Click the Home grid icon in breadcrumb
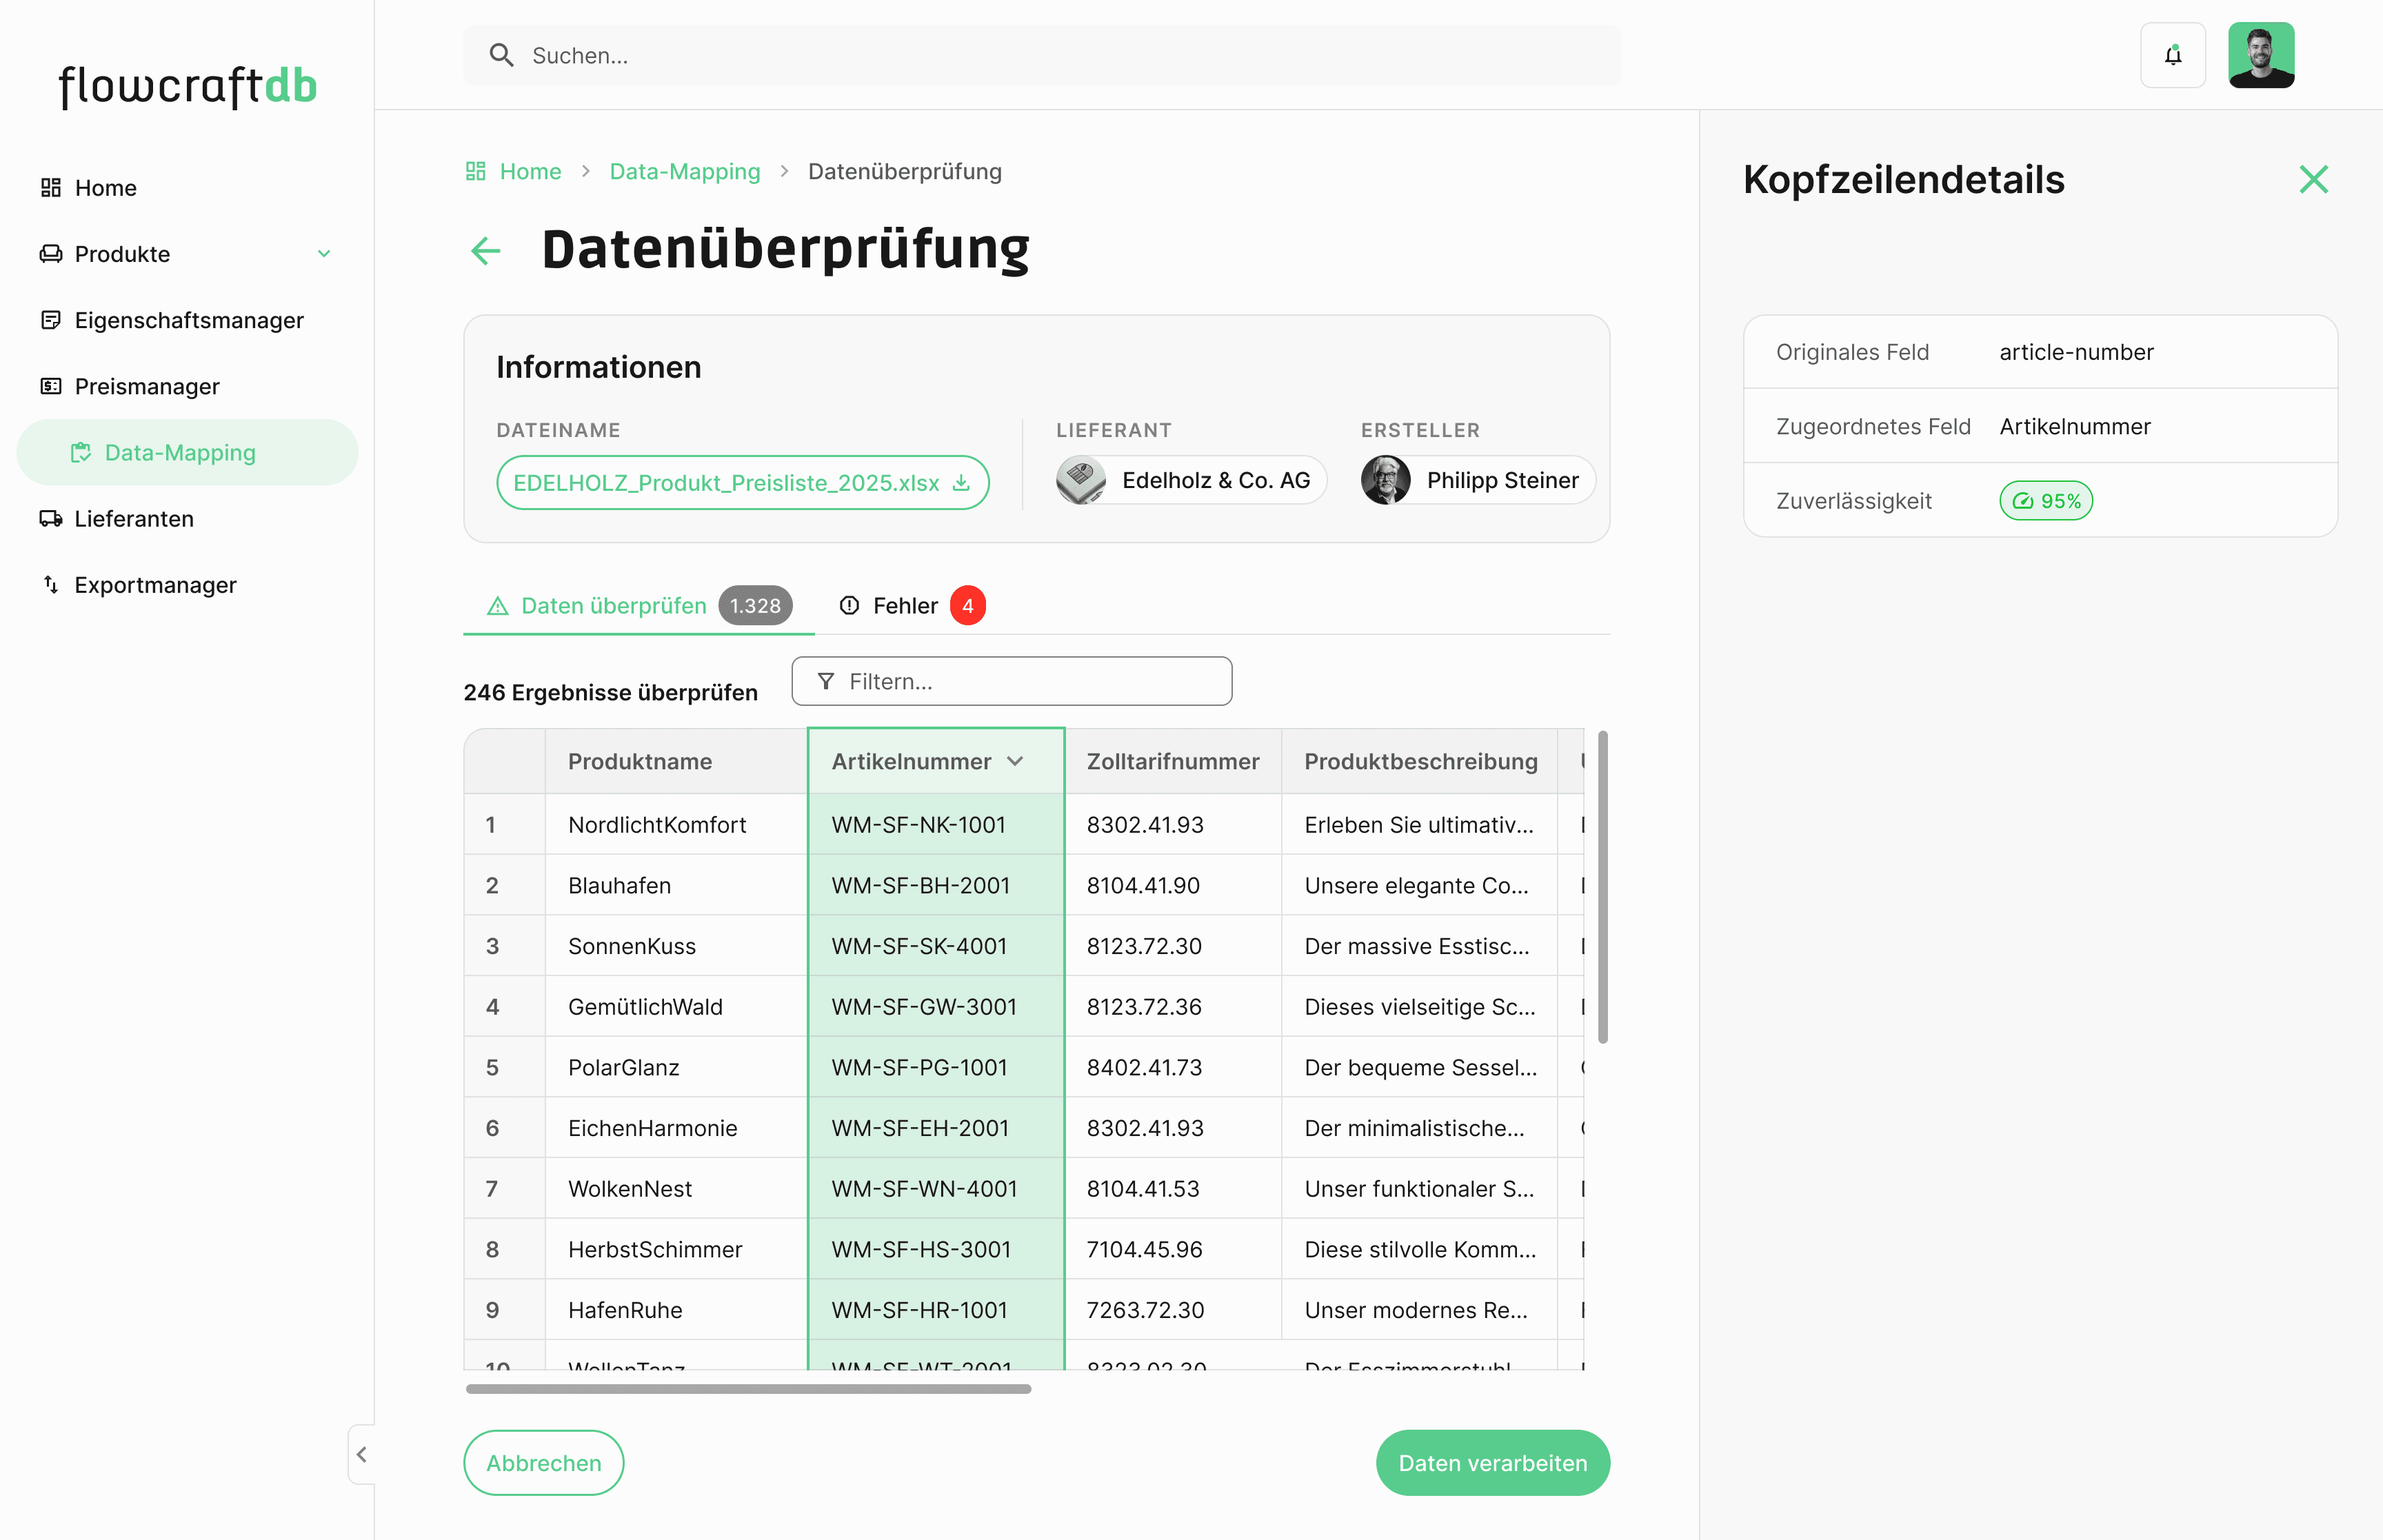This screenshot has width=2383, height=1540. tap(476, 171)
